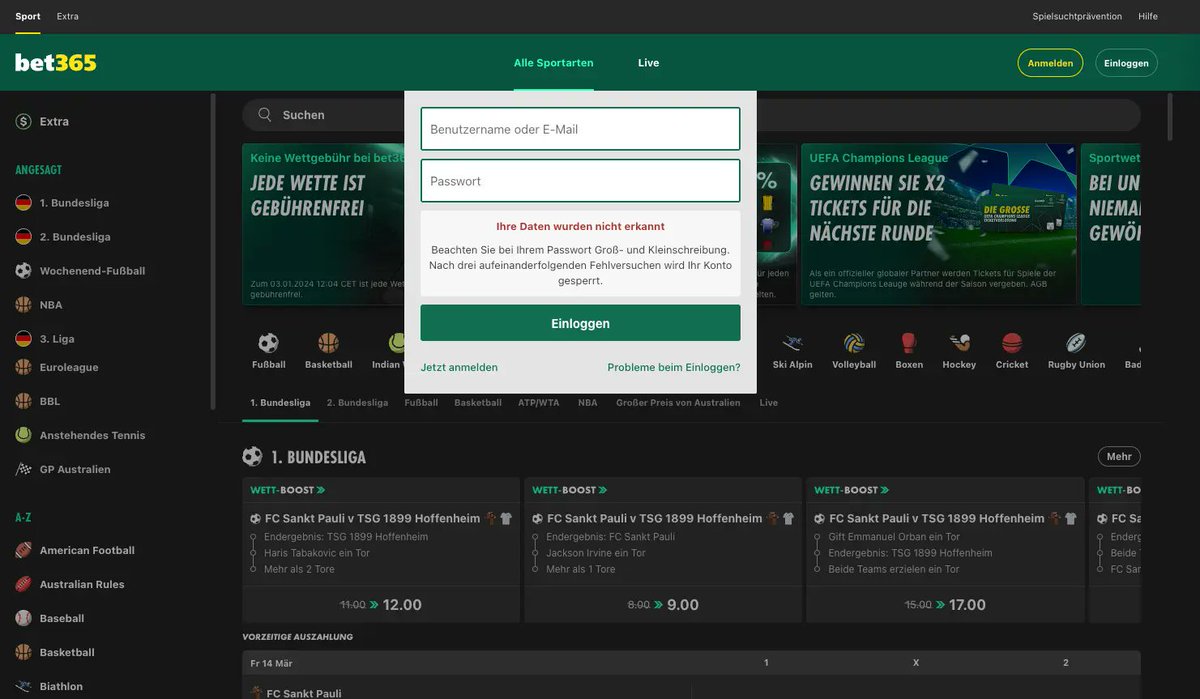Click the Baseball icon in sidebar

coord(23,618)
